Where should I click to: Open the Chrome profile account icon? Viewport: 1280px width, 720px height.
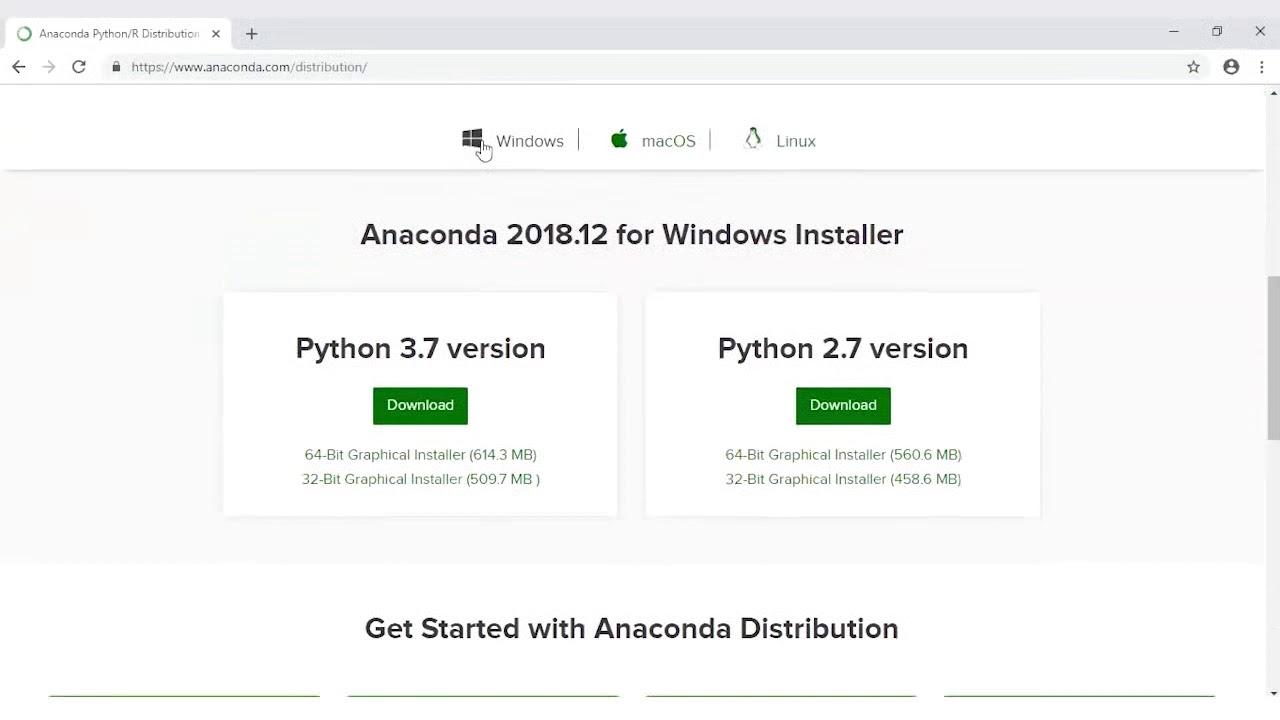(x=1231, y=67)
